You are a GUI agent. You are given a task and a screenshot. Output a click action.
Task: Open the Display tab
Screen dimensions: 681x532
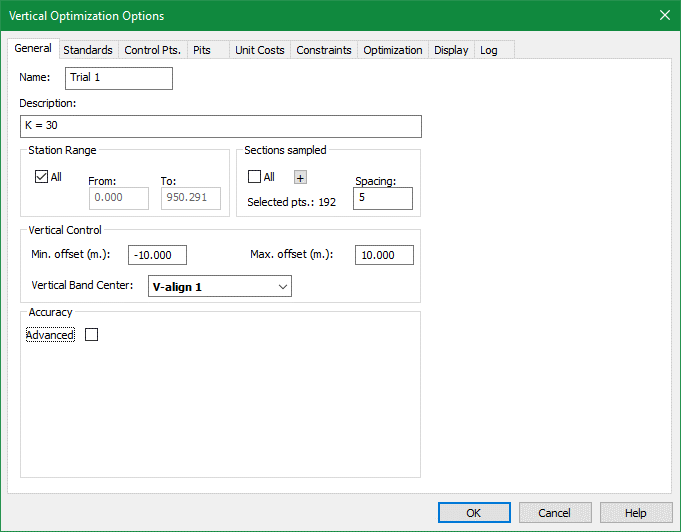[x=451, y=50]
